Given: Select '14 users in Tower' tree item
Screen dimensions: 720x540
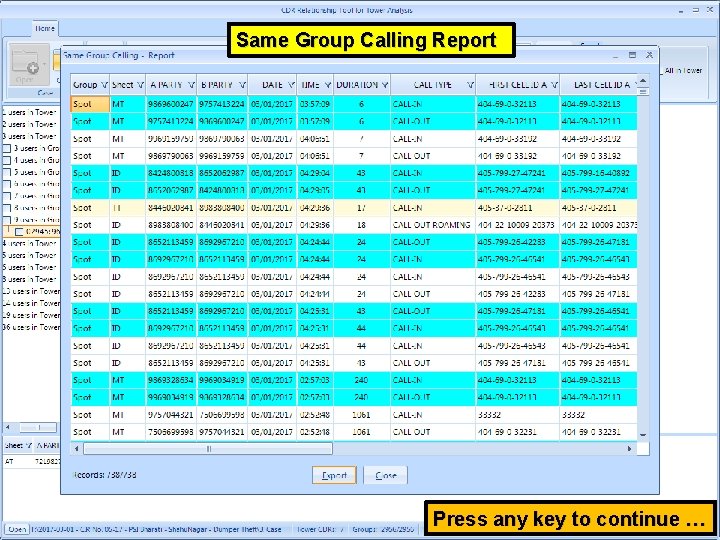Looking at the screenshot, I should pos(31,304).
